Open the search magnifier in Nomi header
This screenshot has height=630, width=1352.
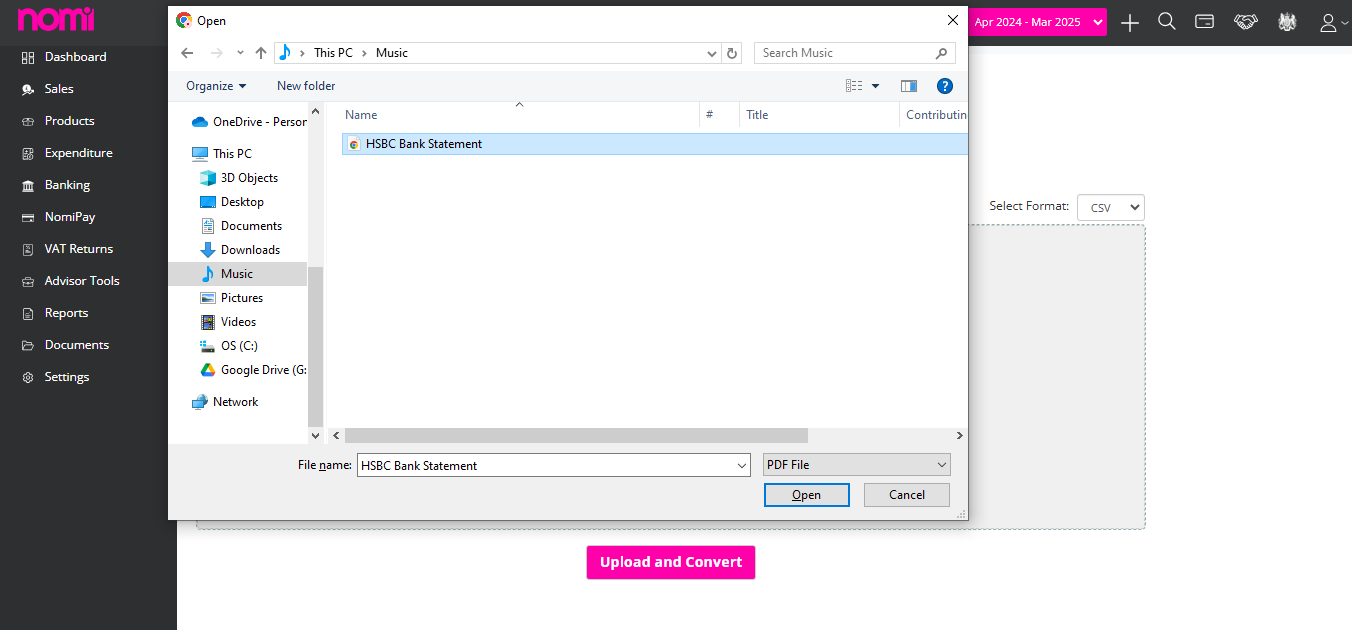coord(1167,21)
